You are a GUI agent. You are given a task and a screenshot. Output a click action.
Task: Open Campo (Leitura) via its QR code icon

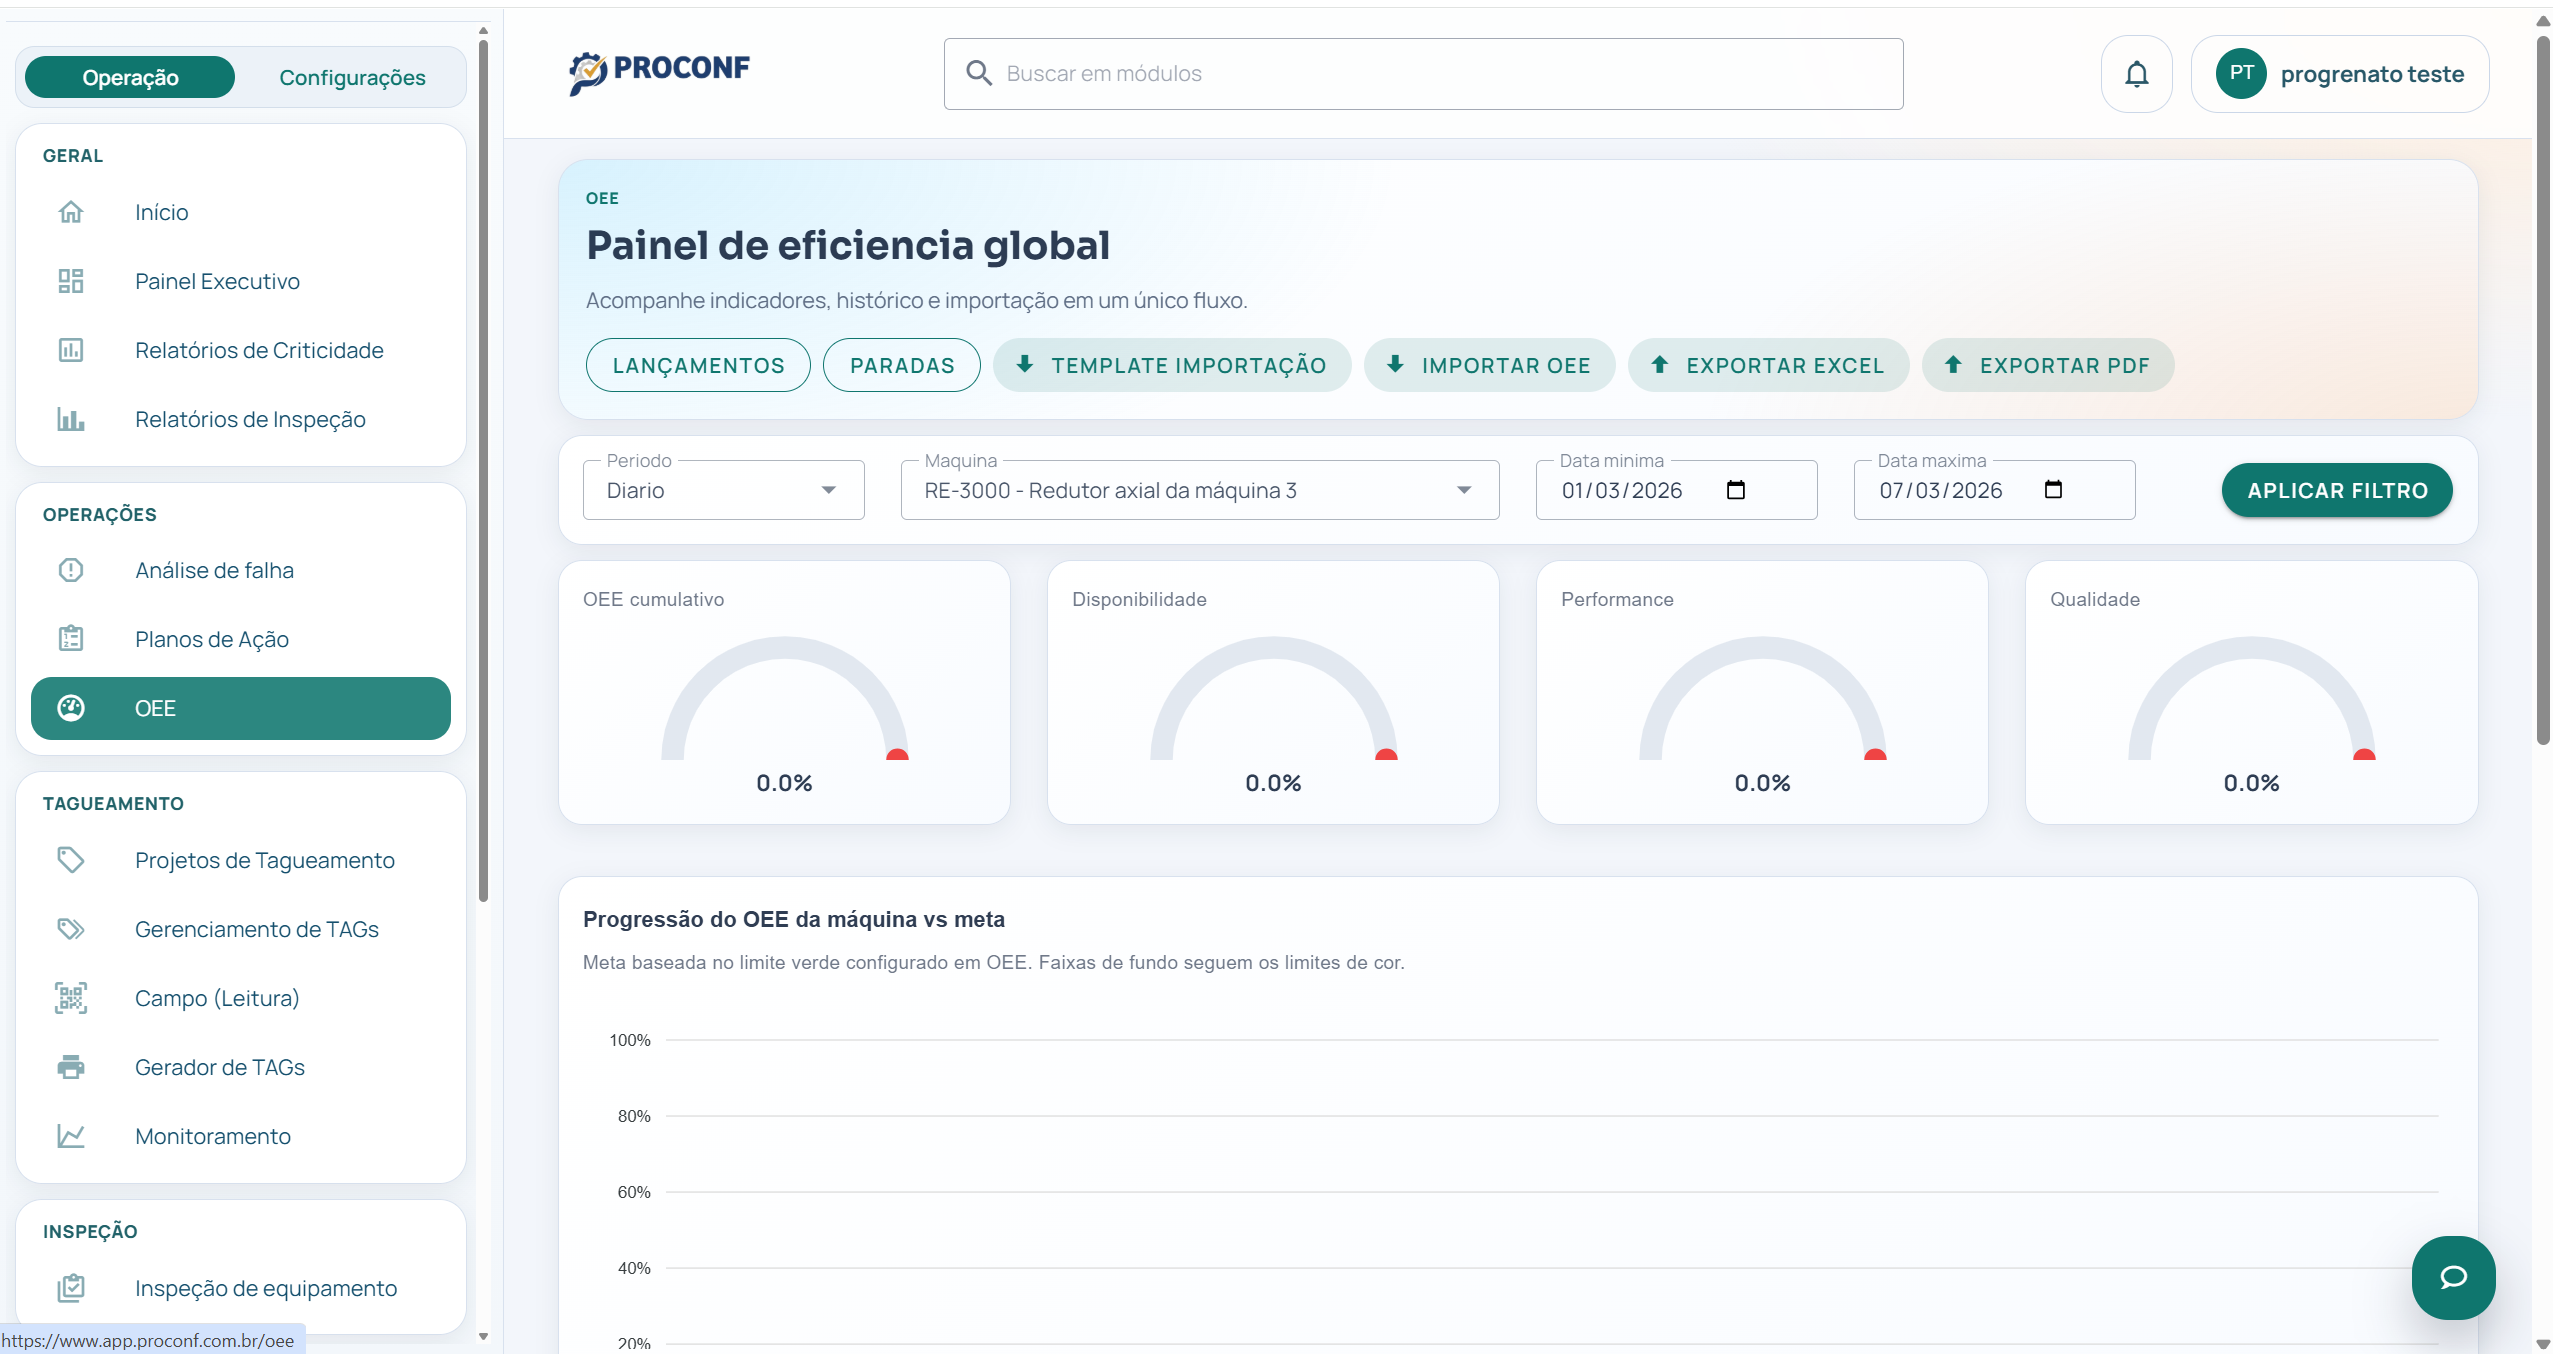click(x=71, y=997)
